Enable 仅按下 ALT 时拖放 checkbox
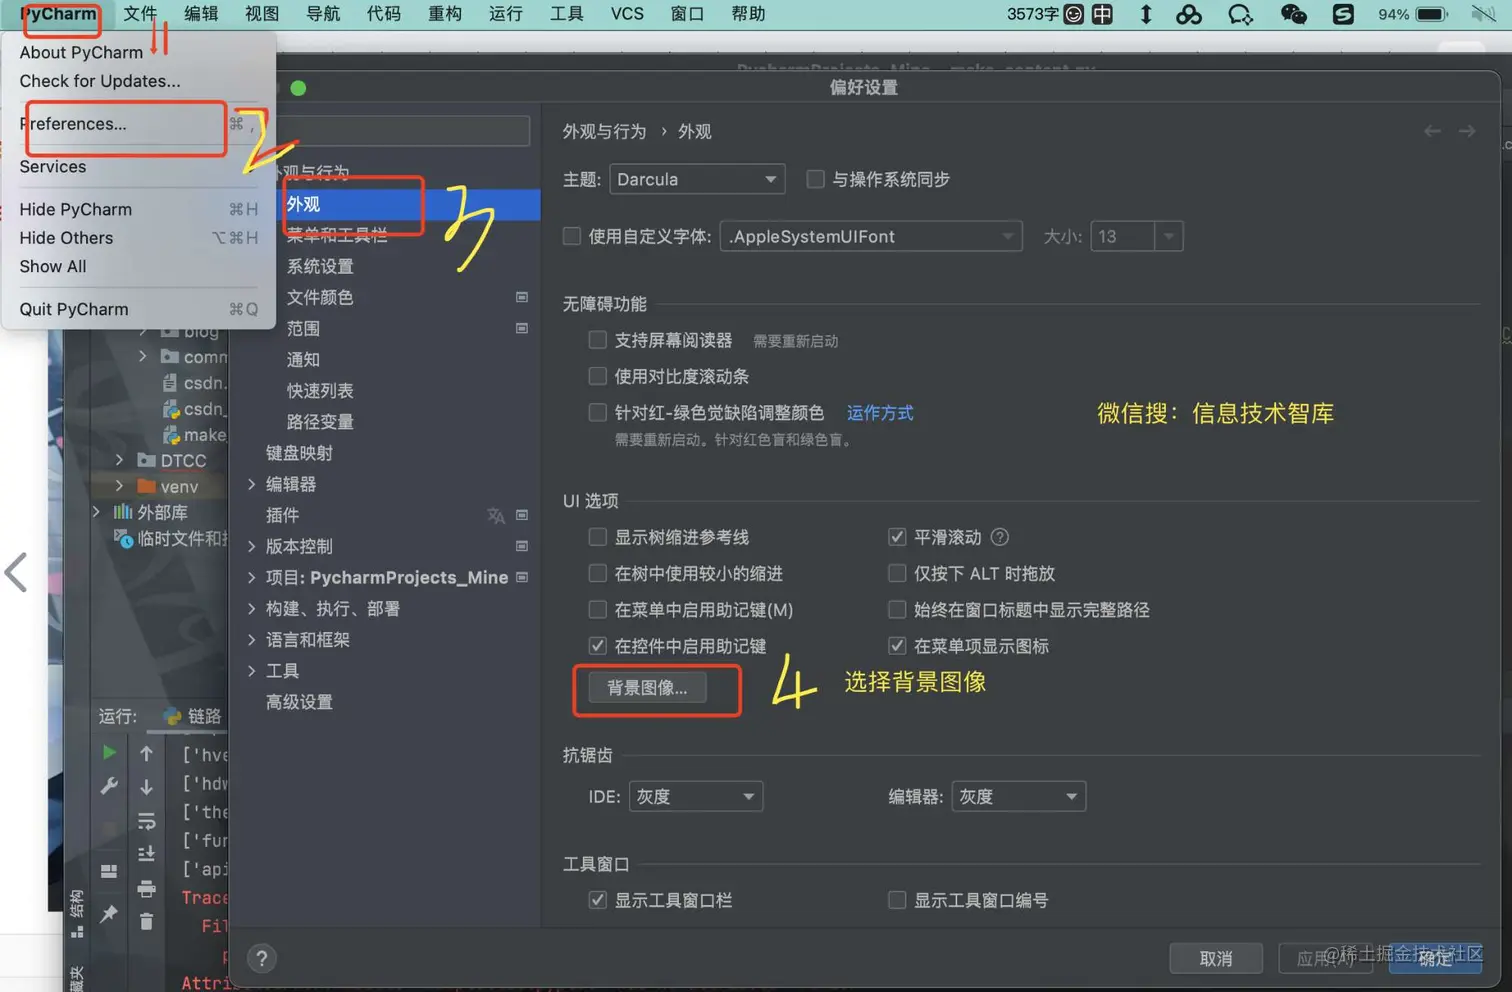 click(x=897, y=573)
